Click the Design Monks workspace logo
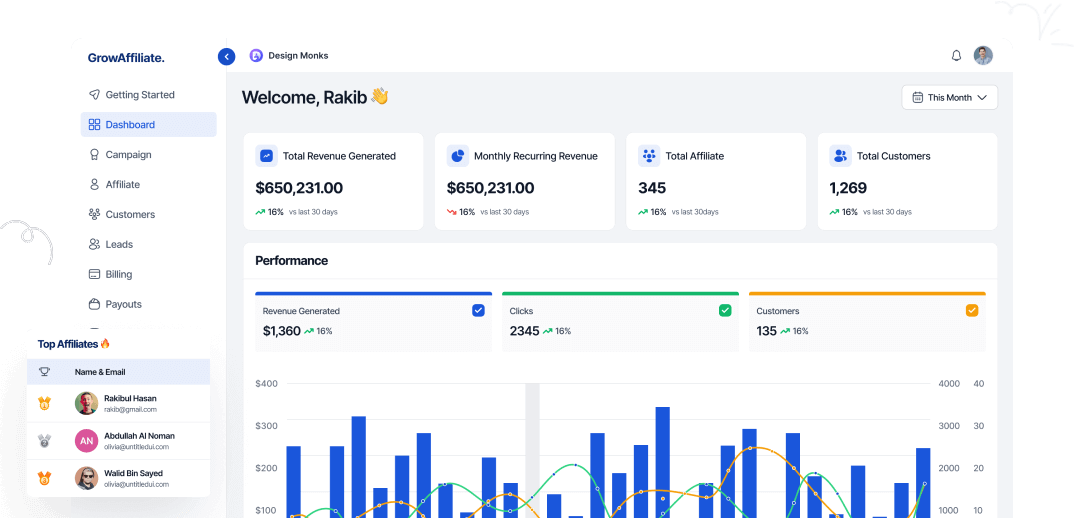Image resolution: width=1076 pixels, height=518 pixels. click(256, 56)
